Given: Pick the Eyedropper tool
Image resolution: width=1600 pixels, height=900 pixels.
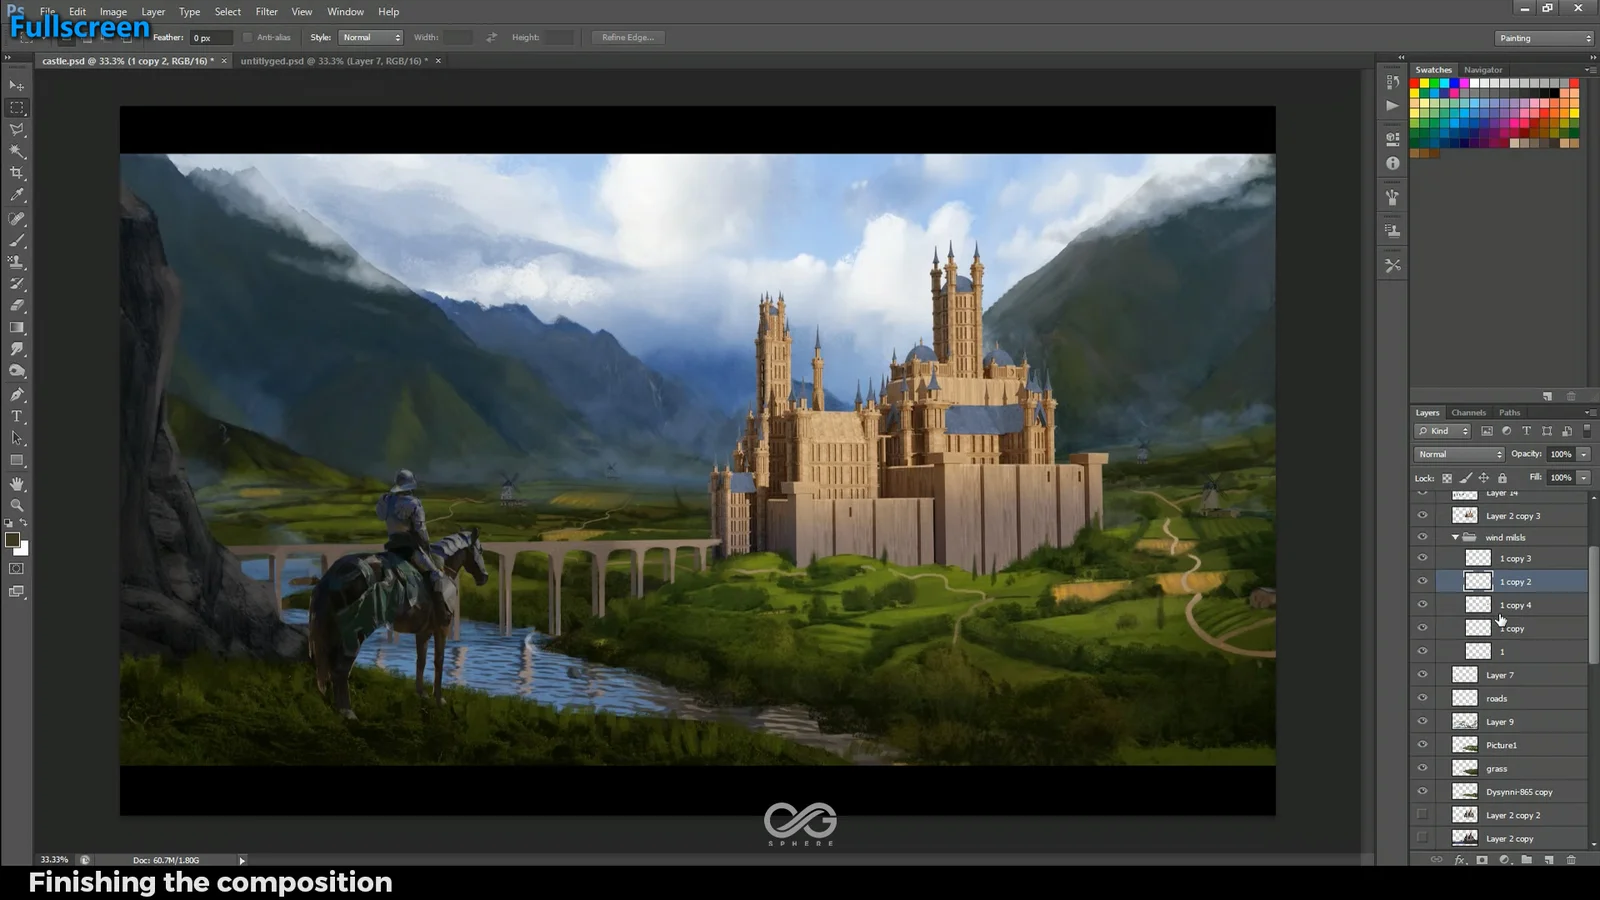Looking at the screenshot, I should point(17,194).
